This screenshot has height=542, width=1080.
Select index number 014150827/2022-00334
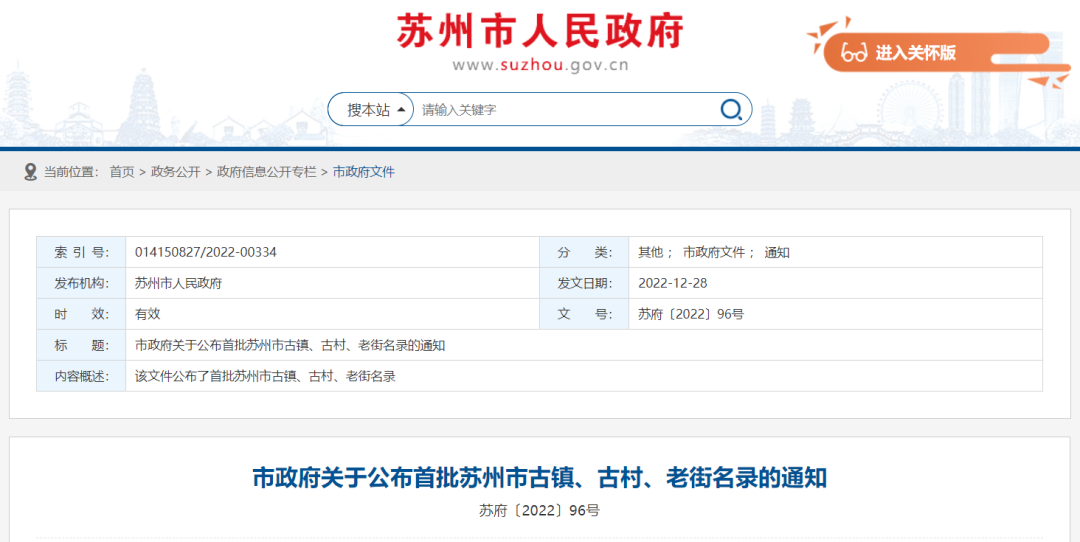pos(206,252)
